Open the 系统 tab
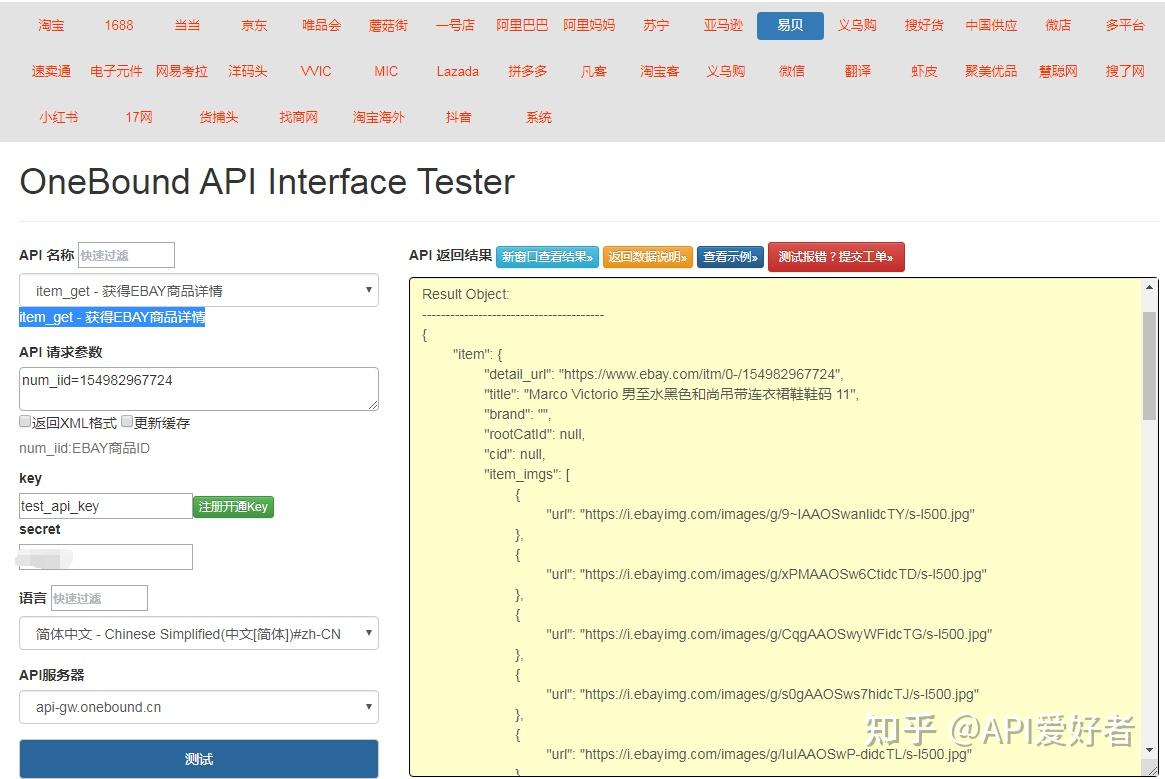1165x779 pixels. [x=539, y=117]
